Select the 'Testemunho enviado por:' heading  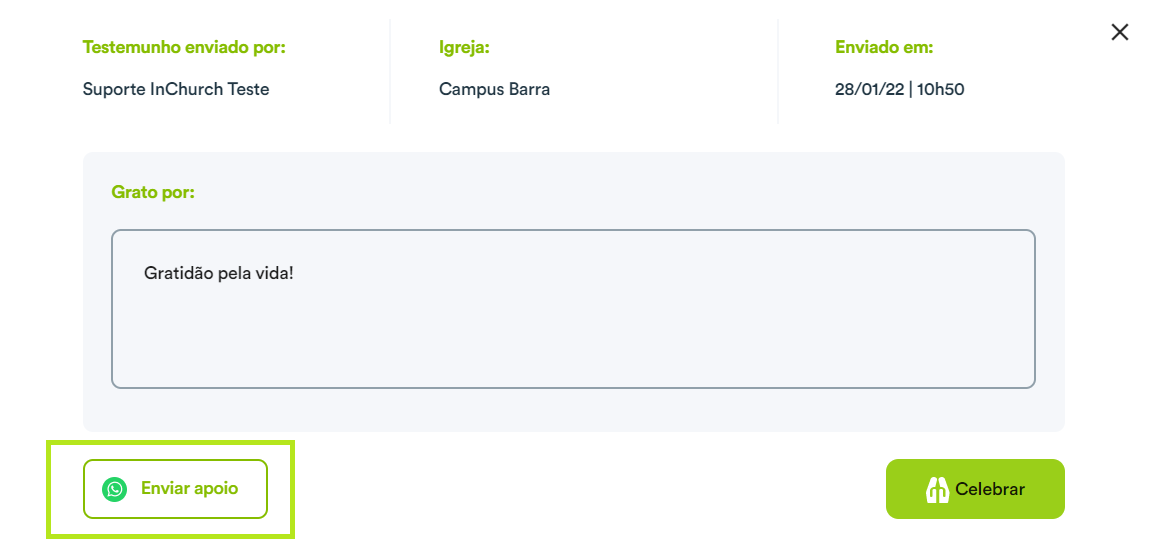(184, 47)
